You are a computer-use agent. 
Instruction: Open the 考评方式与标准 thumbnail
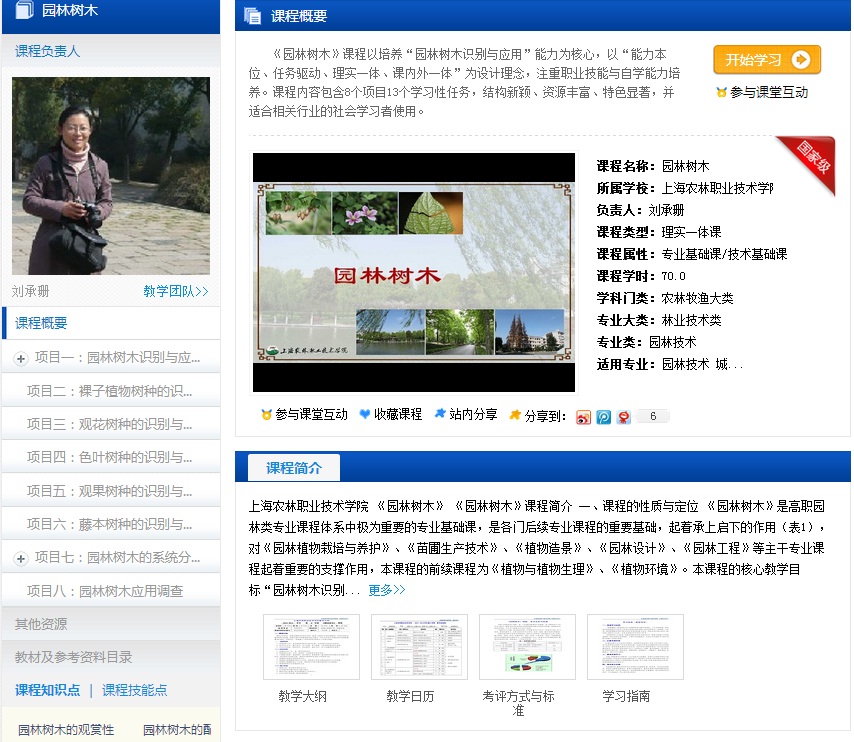tap(527, 647)
